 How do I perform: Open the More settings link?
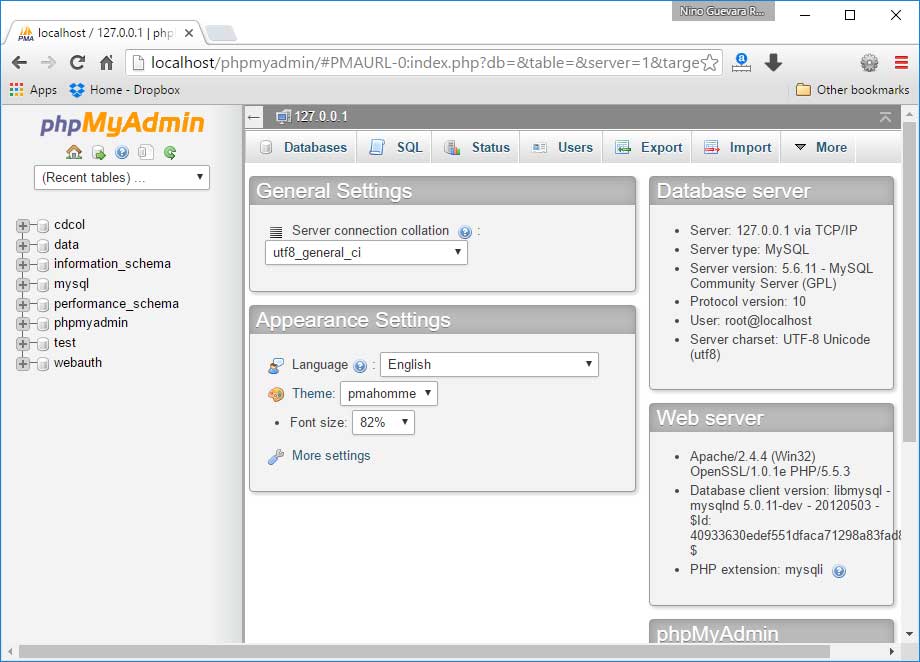coord(331,456)
